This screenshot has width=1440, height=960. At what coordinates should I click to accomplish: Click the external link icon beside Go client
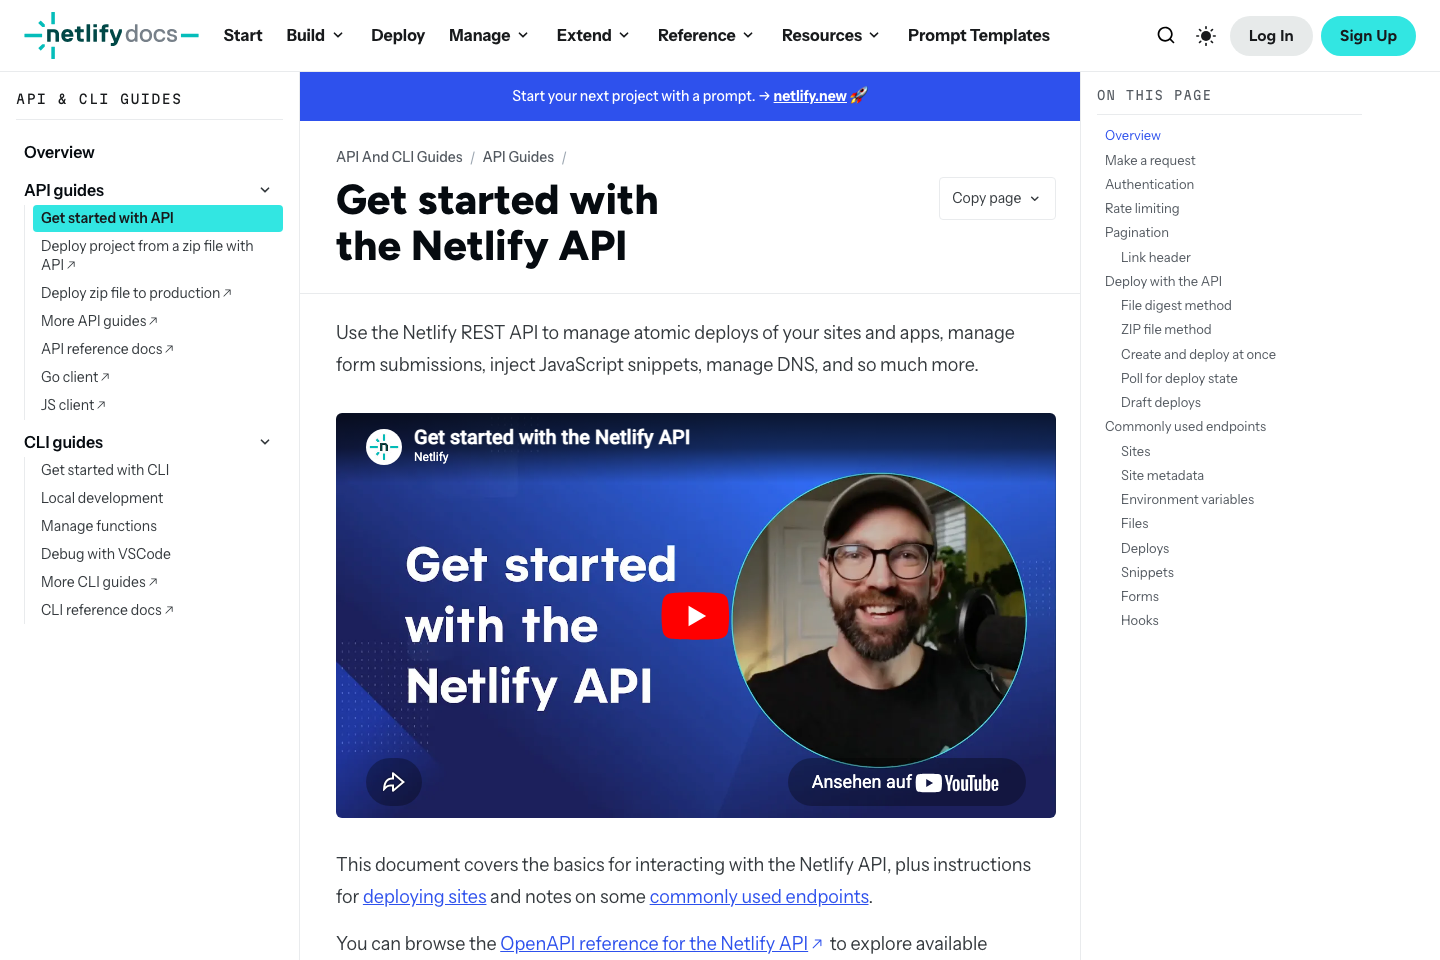pos(105,376)
